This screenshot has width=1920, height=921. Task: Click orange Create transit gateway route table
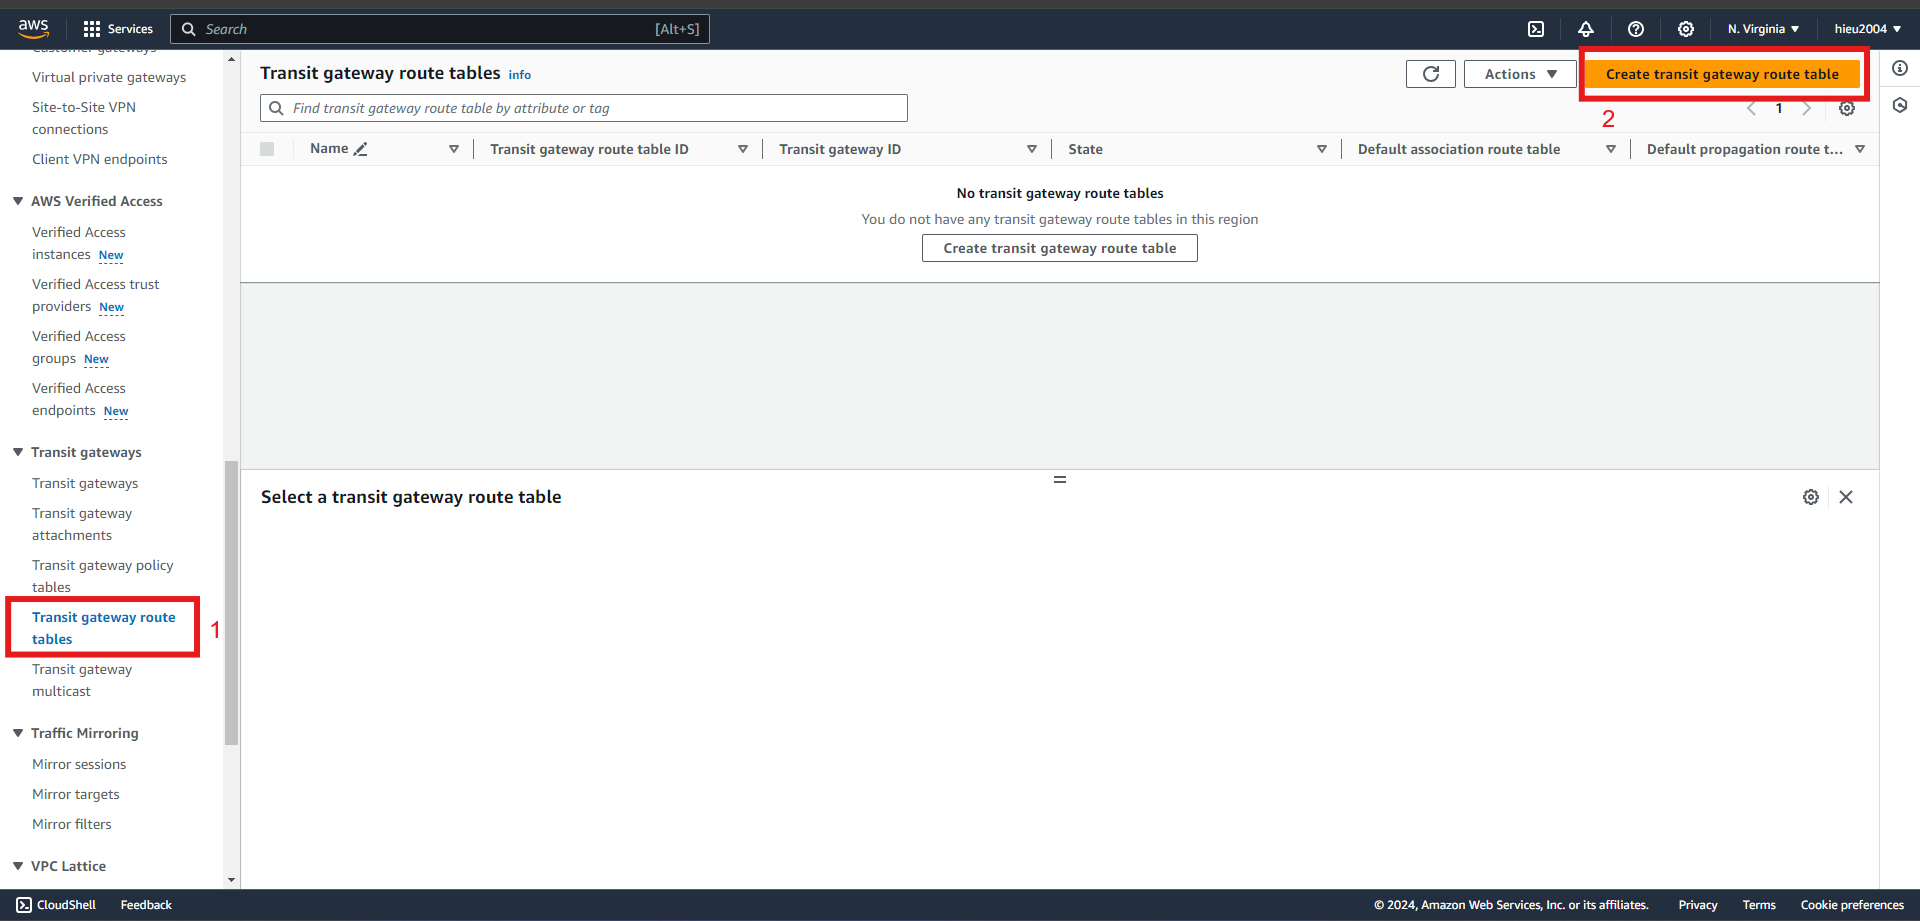[x=1722, y=74]
